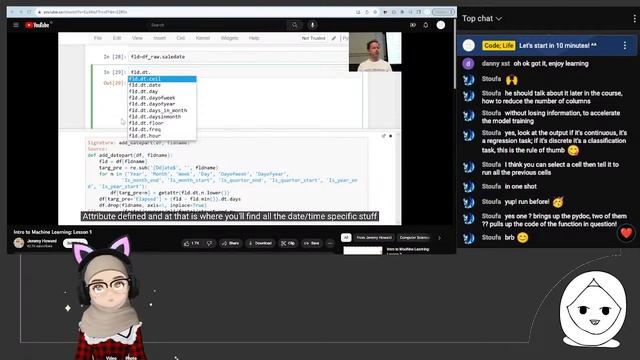Select the Computer Science chip
This screenshot has width=640, height=360.
coord(414,237)
